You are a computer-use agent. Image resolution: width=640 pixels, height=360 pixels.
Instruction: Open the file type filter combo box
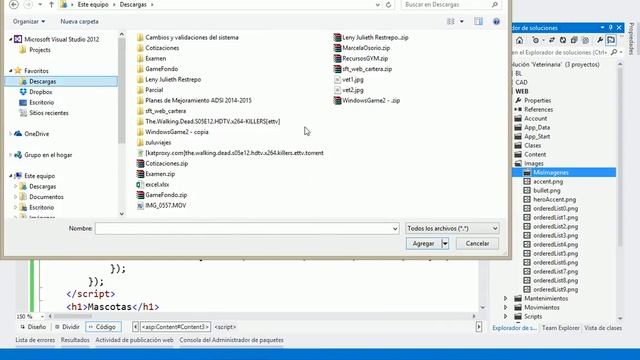pyautogui.click(x=452, y=228)
